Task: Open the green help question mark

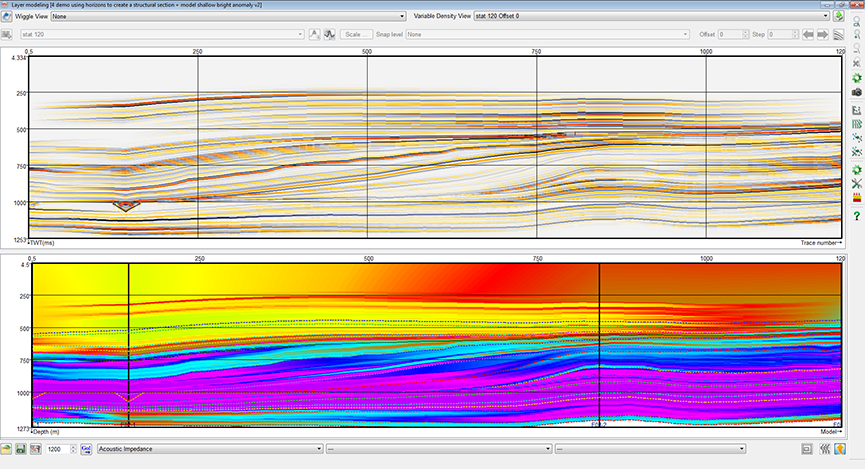Action: click(x=856, y=216)
